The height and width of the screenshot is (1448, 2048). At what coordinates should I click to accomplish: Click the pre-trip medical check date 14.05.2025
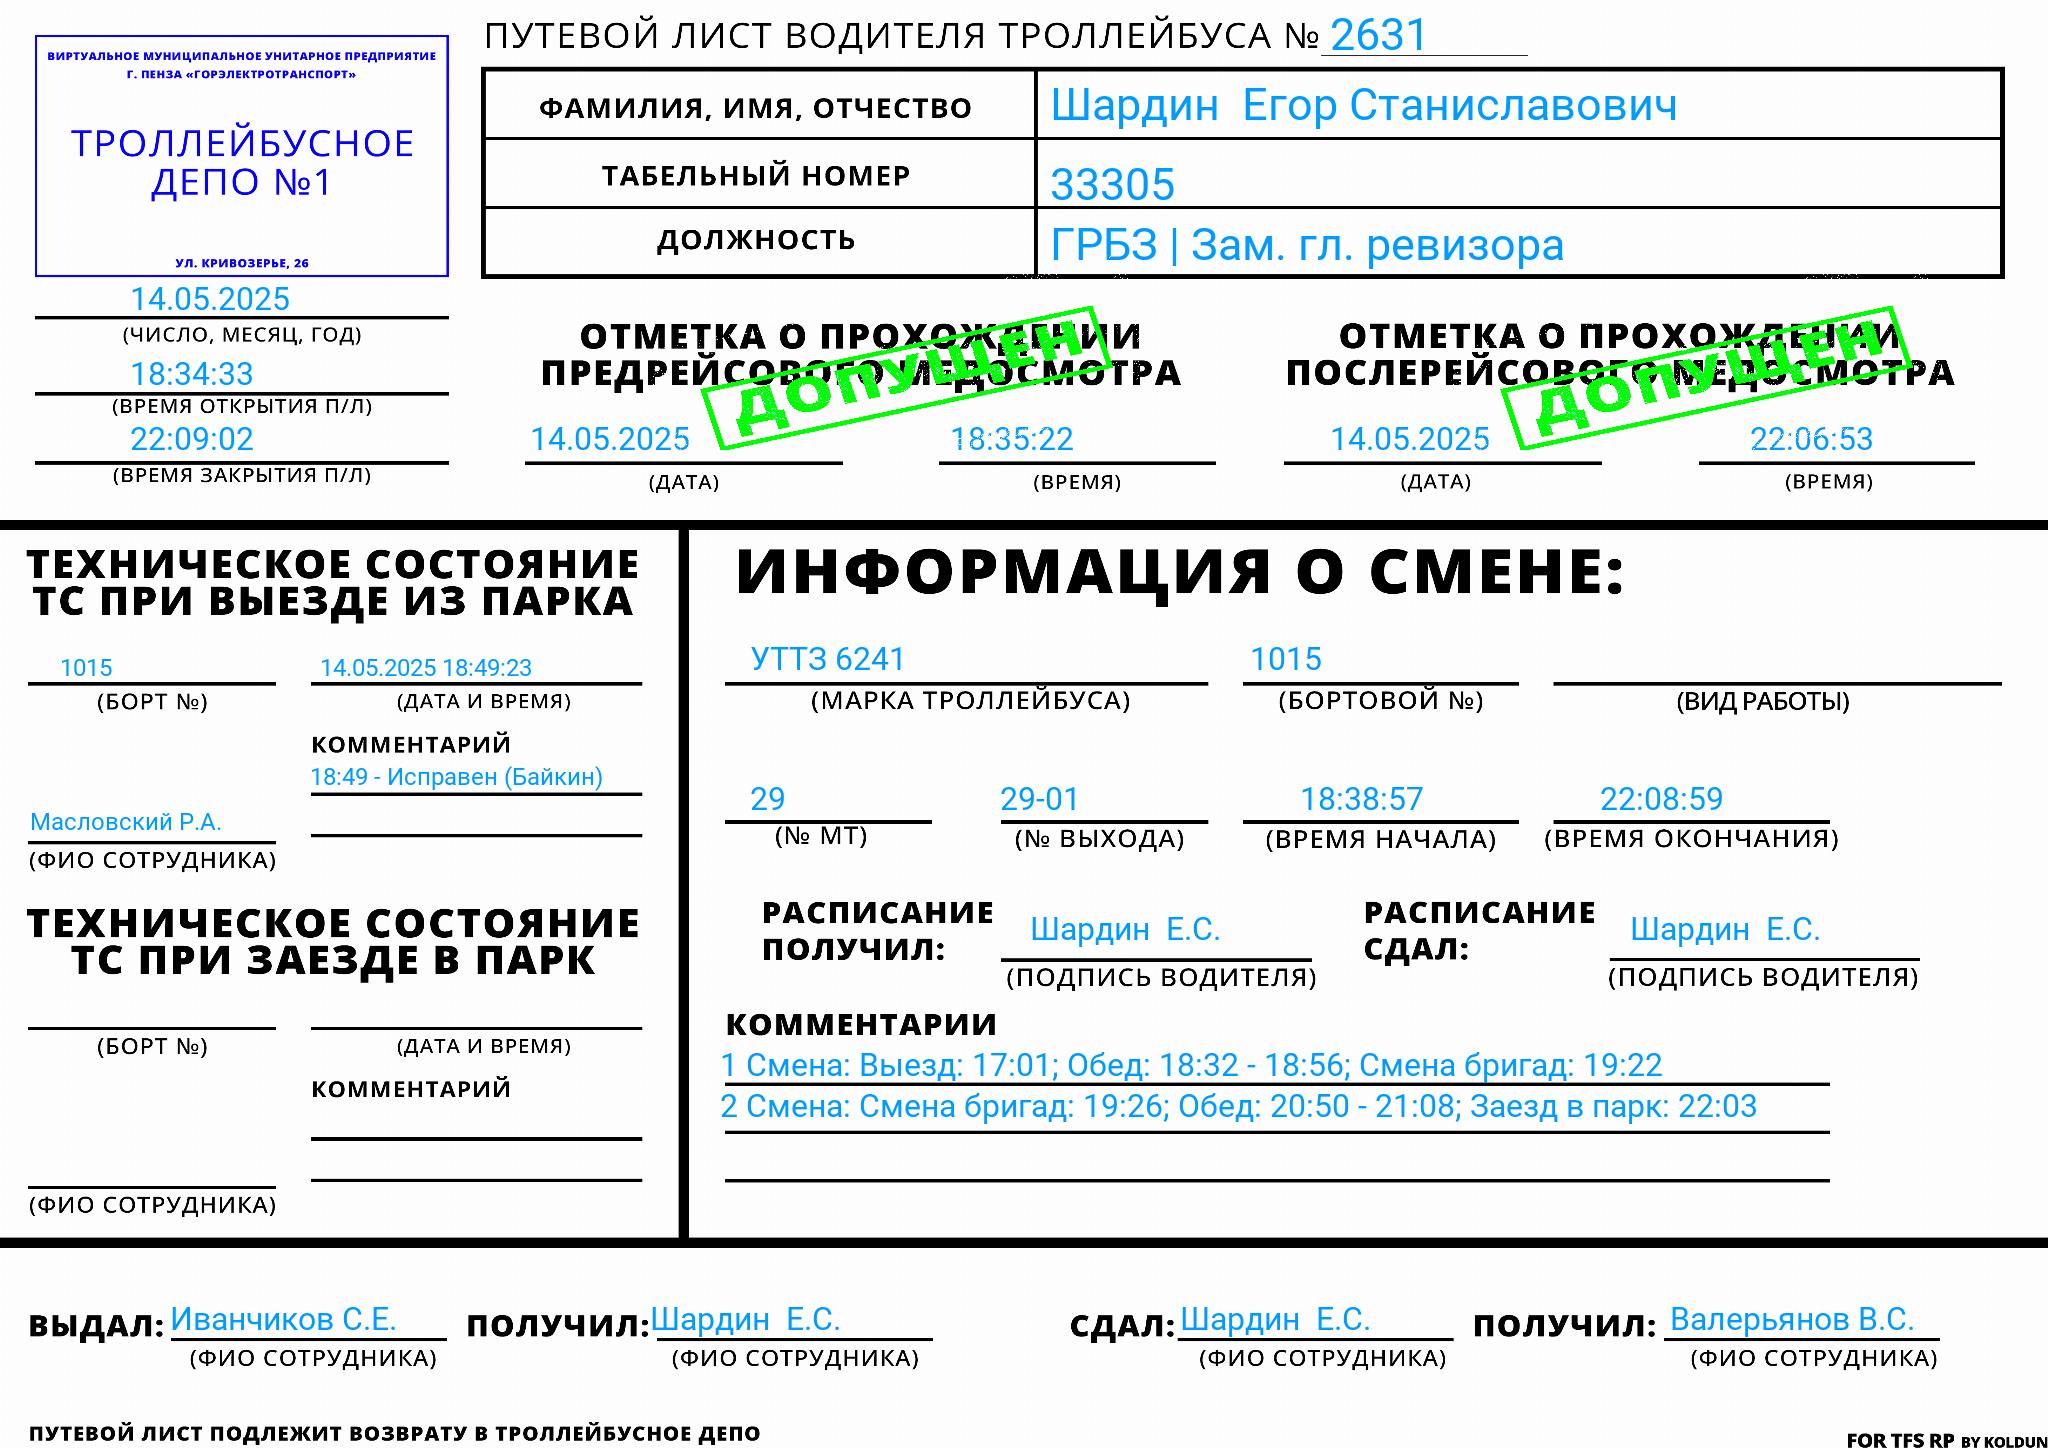(x=610, y=439)
